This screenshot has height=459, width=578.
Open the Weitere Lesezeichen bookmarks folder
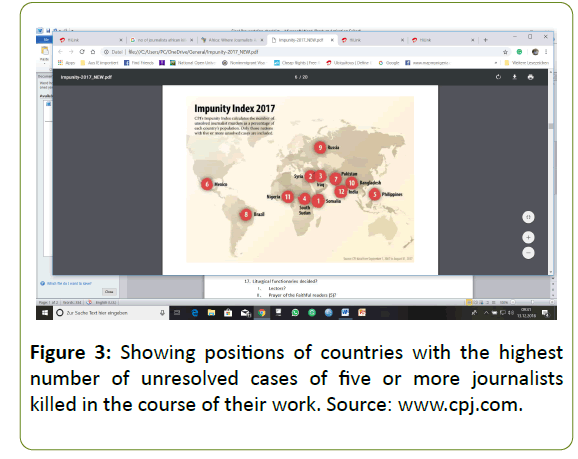[x=526, y=63]
